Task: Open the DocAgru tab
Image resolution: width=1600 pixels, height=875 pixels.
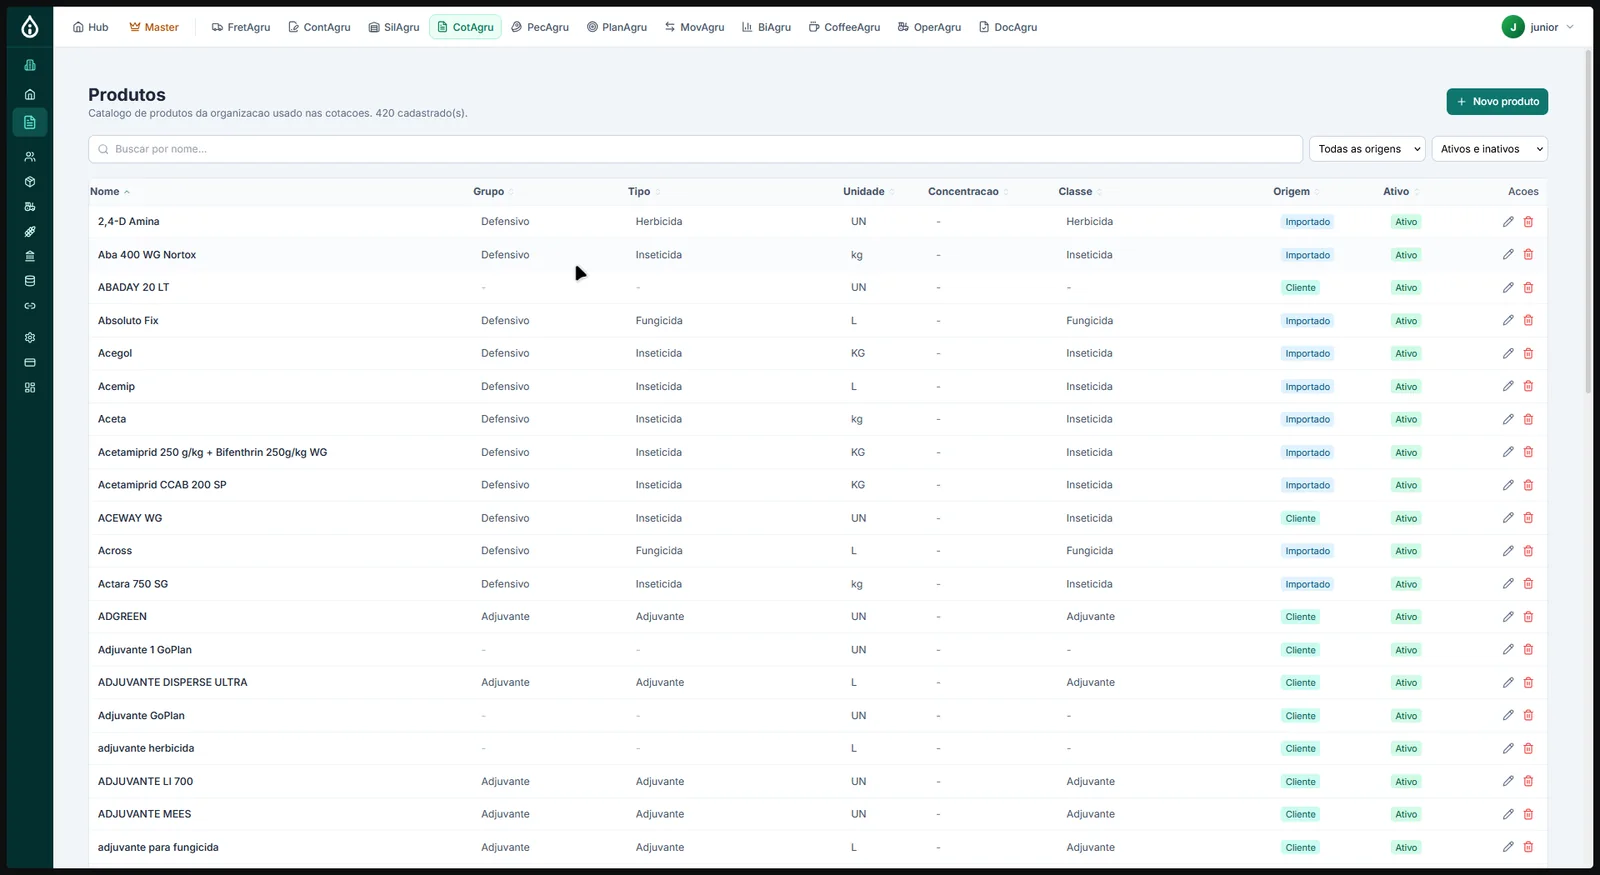Action: pos(1008,27)
